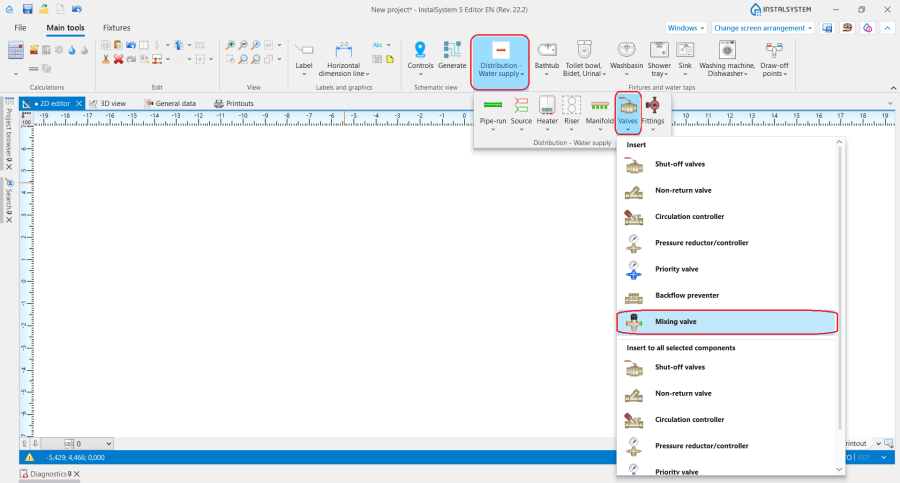Select the Pipe-run tool
Viewport: 900px width, 483px height.
pyautogui.click(x=492, y=113)
